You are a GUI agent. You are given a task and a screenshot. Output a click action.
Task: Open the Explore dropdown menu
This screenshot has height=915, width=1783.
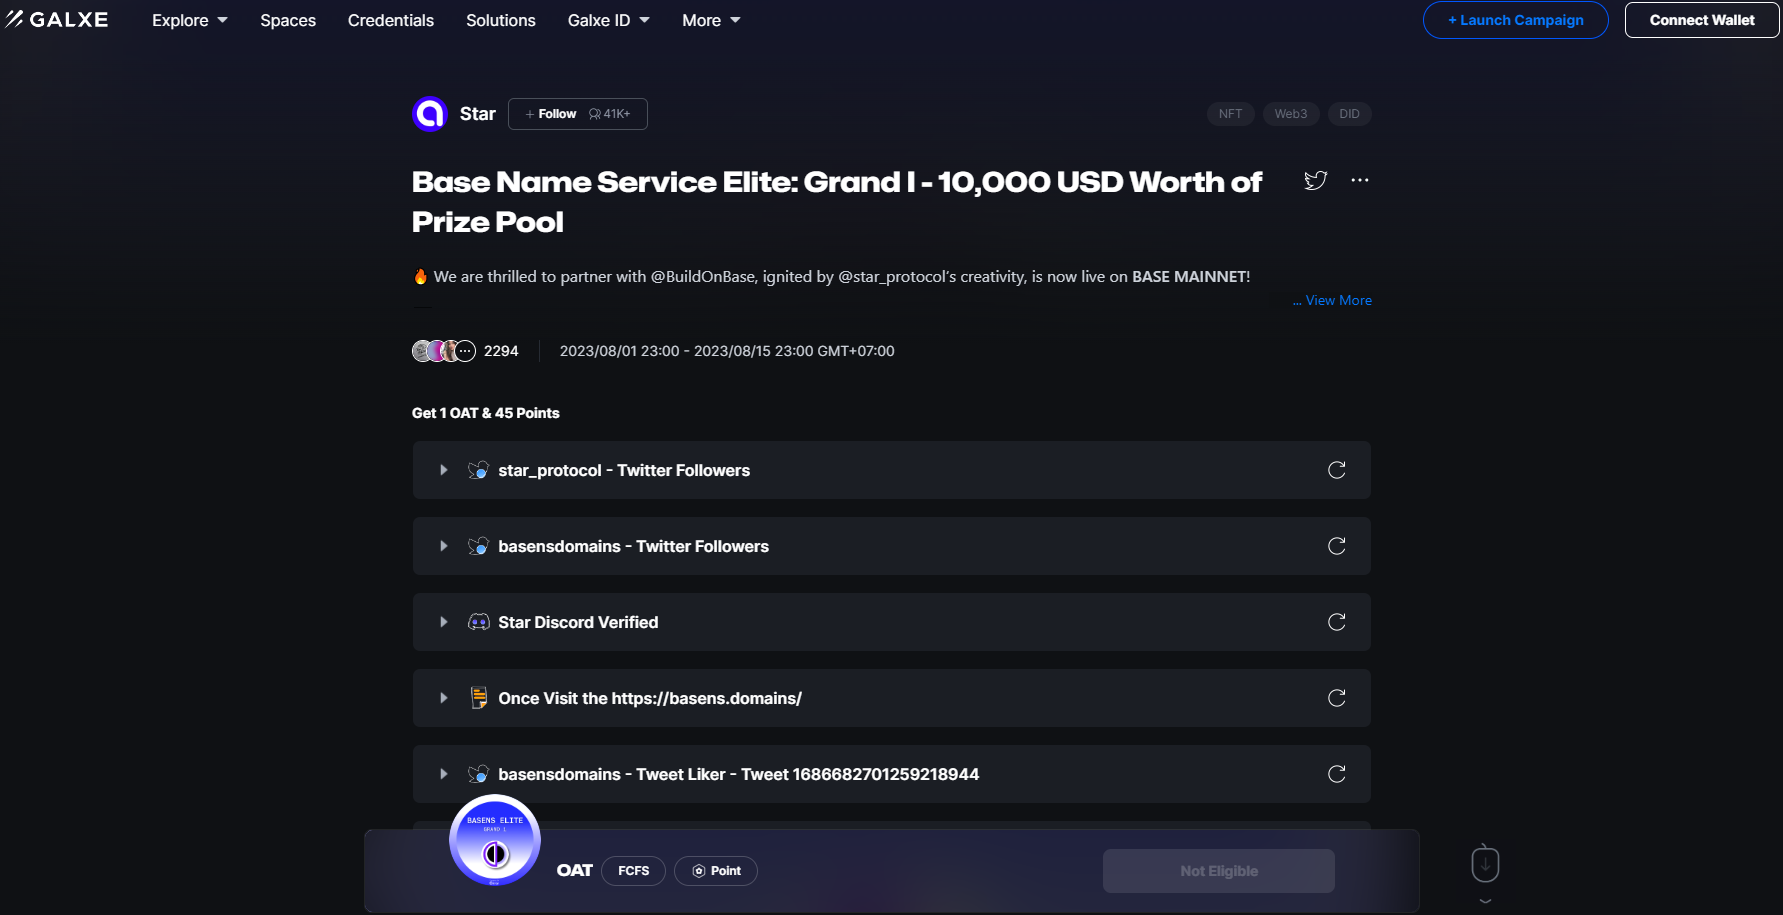(190, 20)
